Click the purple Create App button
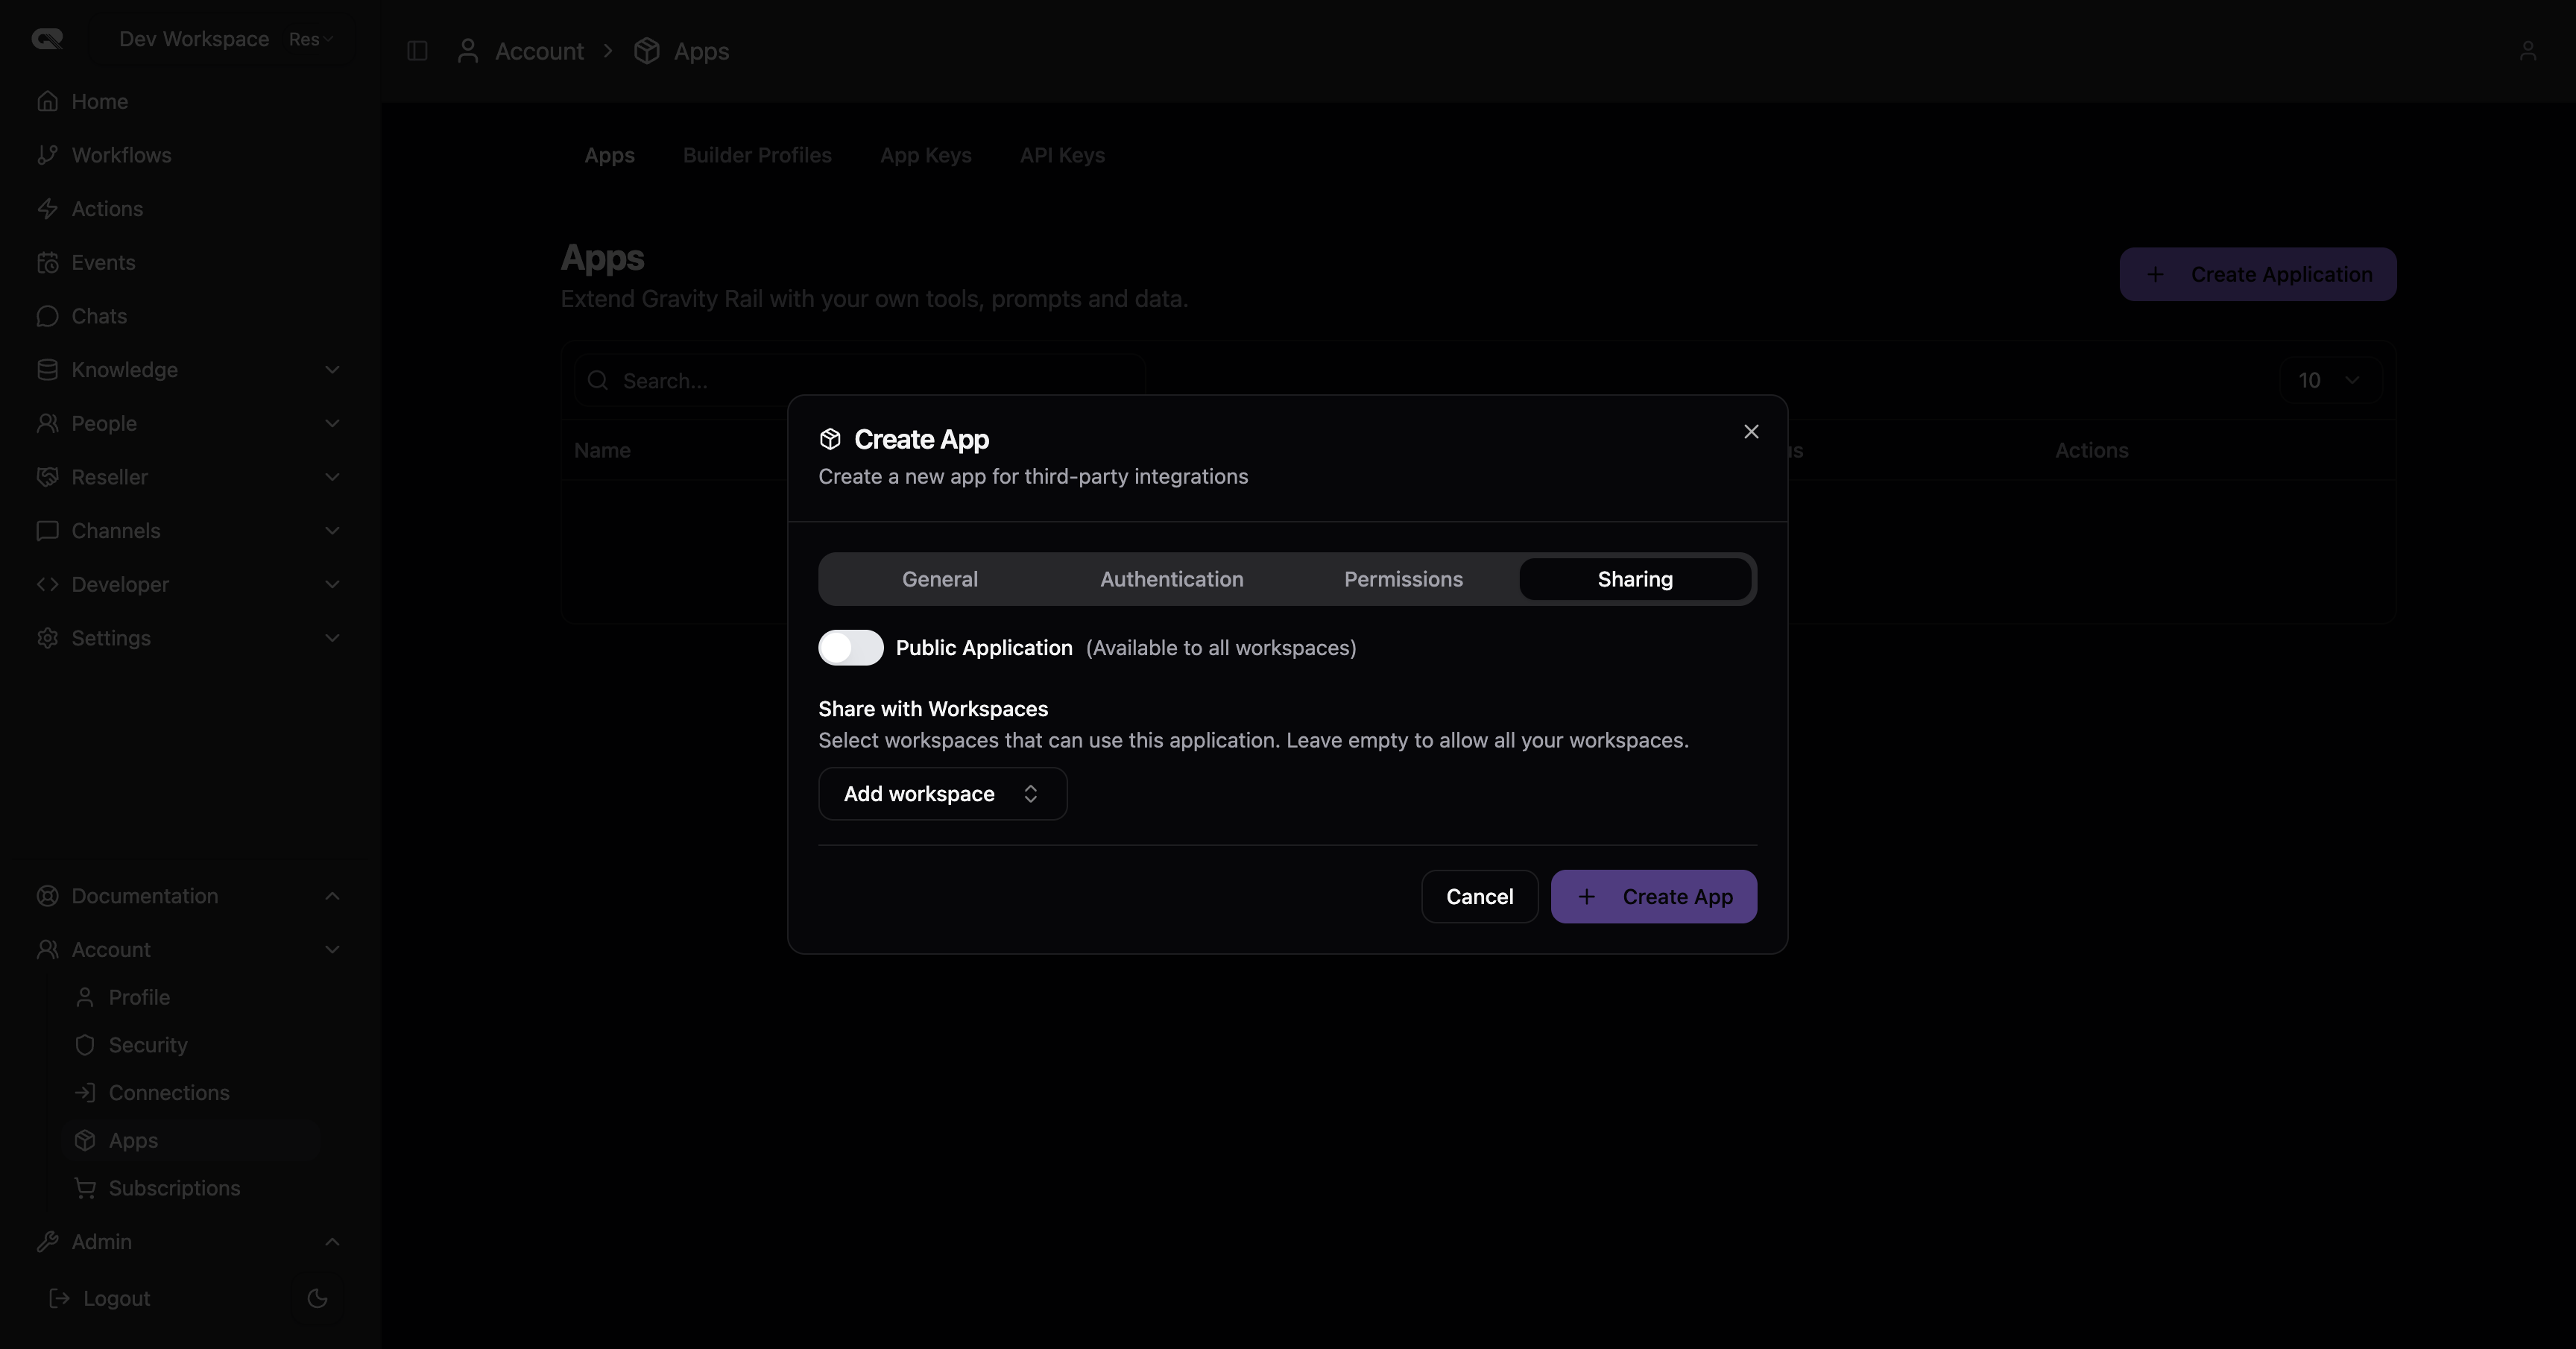Screen dimensions: 2576x1349 tap(1653, 897)
